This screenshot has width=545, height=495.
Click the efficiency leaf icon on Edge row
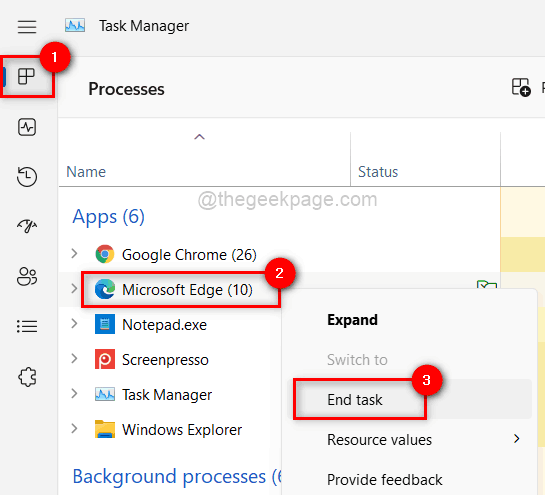coord(487,285)
